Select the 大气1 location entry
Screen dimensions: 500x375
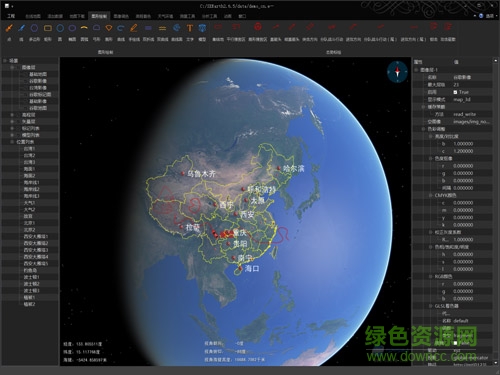point(29,203)
